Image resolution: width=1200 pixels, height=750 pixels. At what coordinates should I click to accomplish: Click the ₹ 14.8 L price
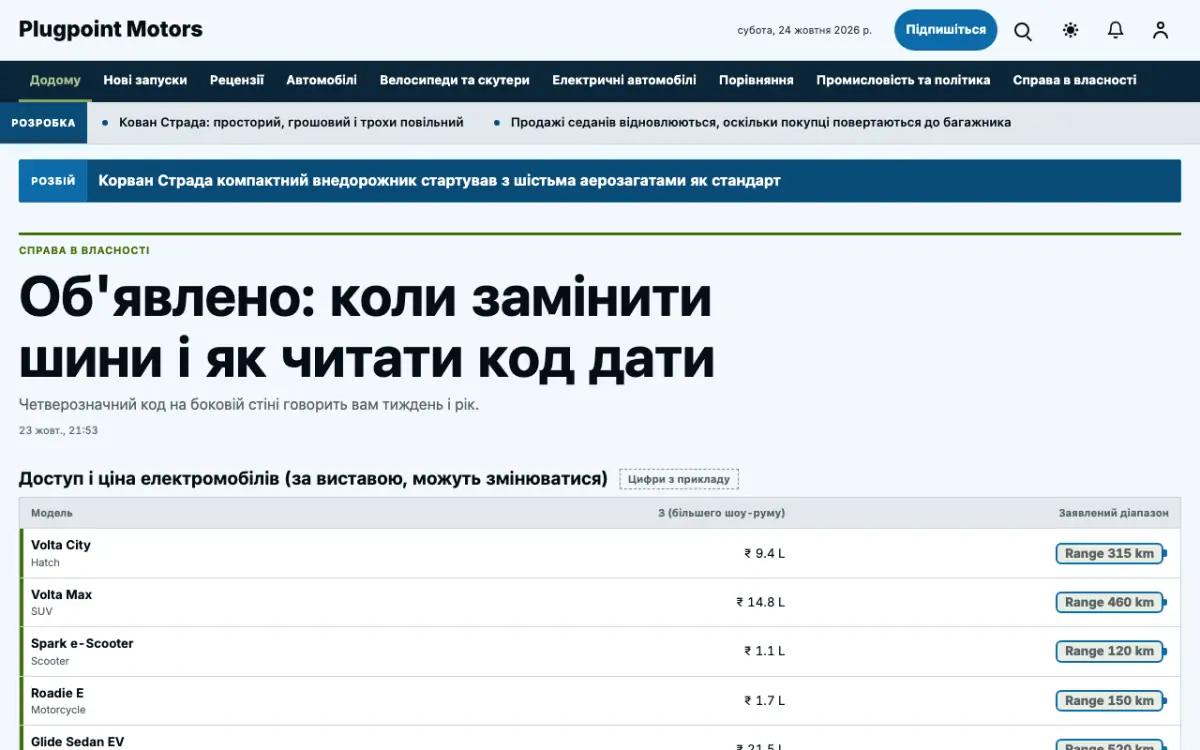(760, 602)
